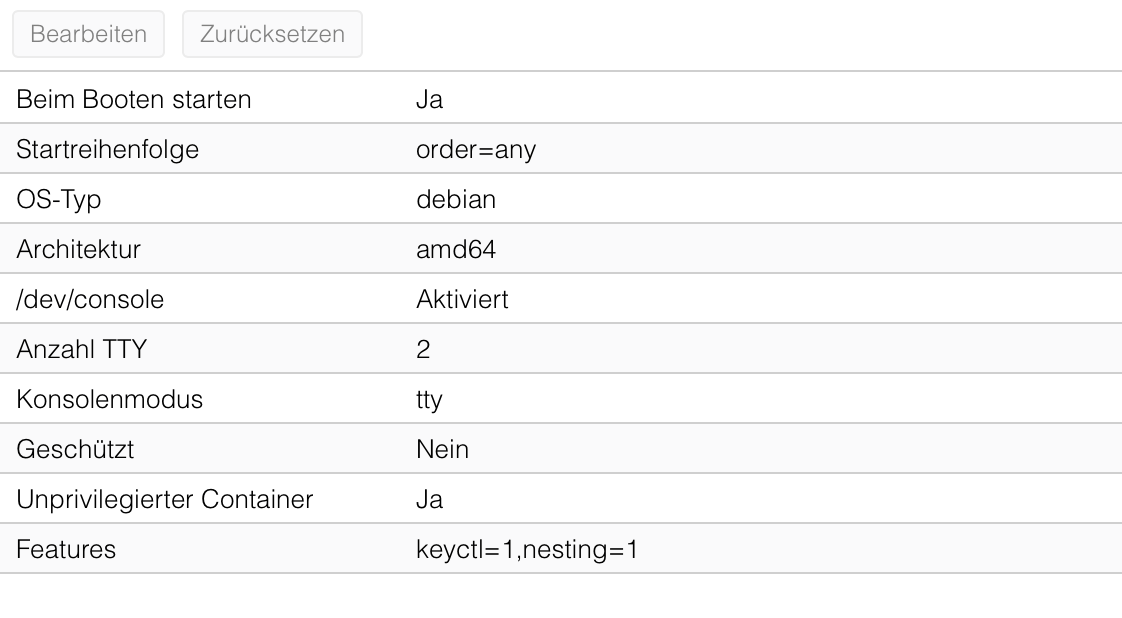Select the Geschützt row
Screen dimensions: 1122x618
tap(561, 448)
